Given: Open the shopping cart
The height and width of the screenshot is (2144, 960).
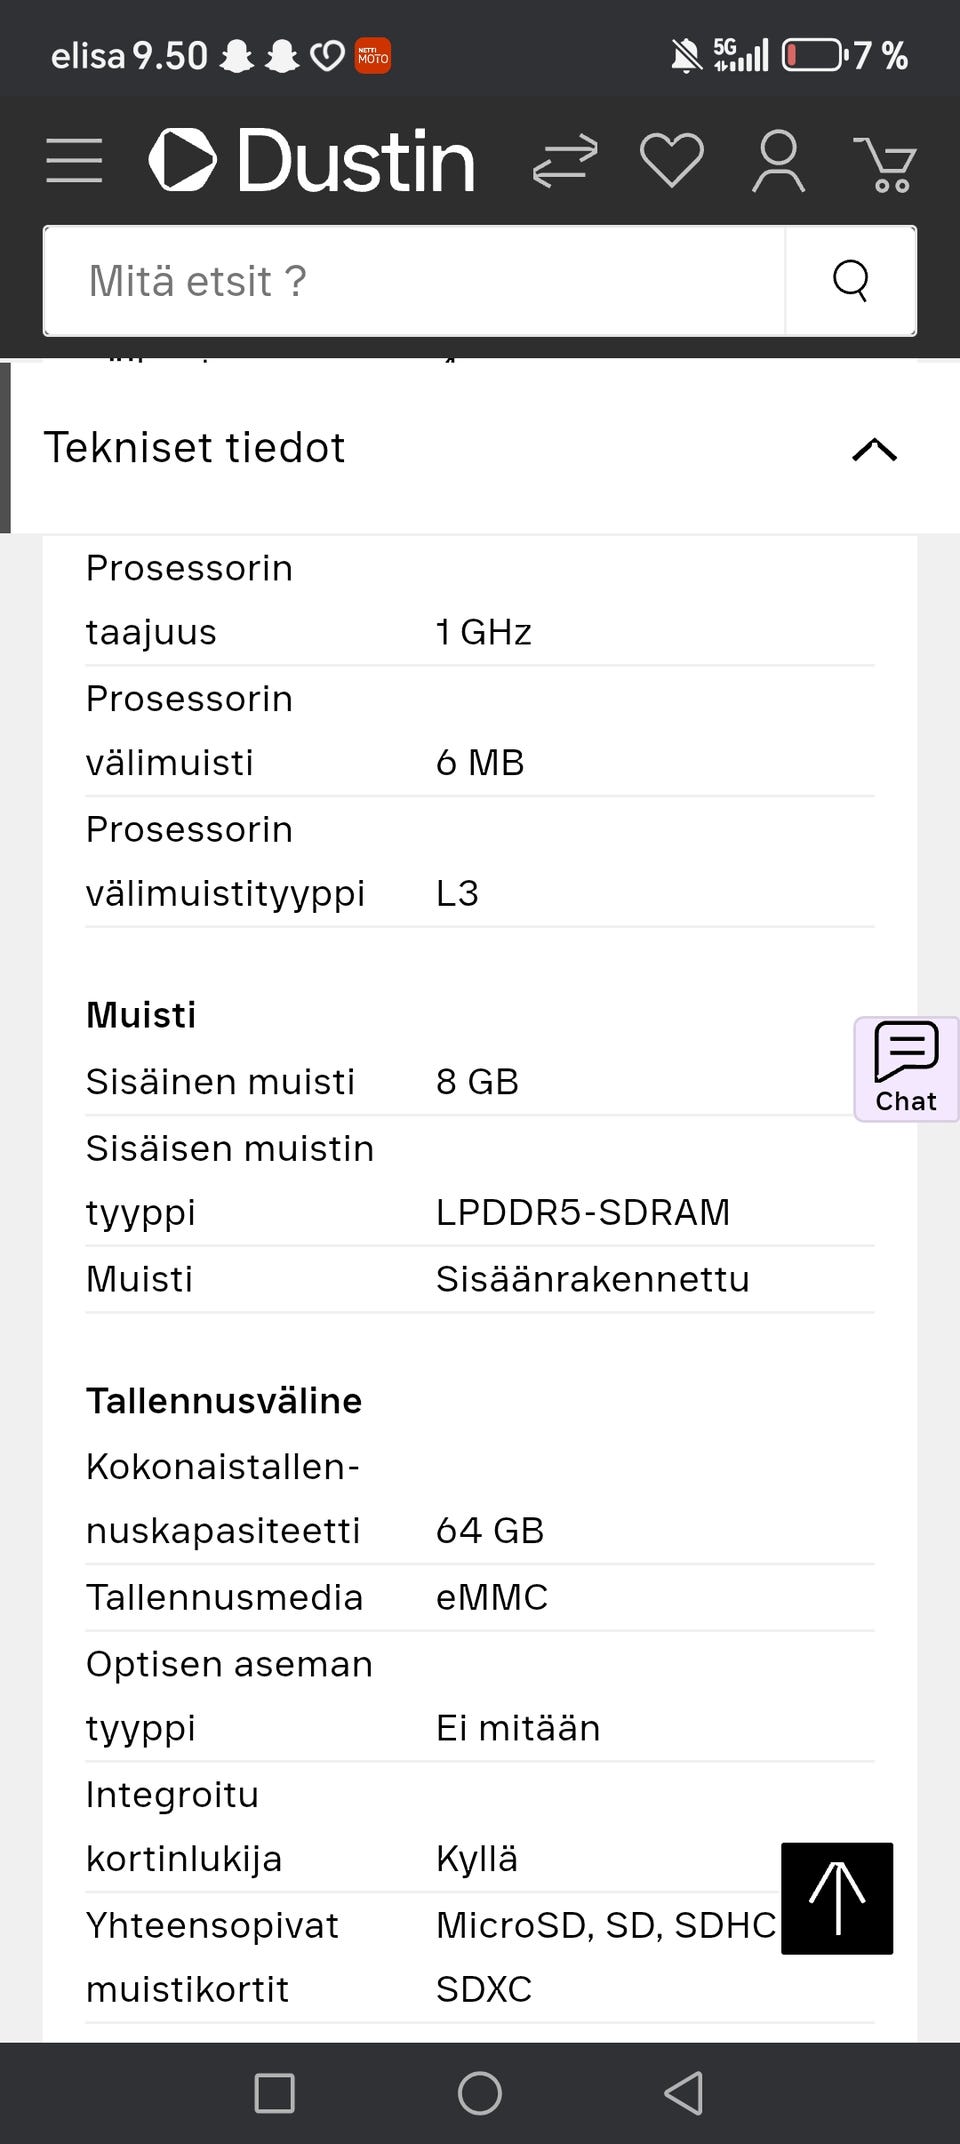Looking at the screenshot, I should click(x=885, y=163).
